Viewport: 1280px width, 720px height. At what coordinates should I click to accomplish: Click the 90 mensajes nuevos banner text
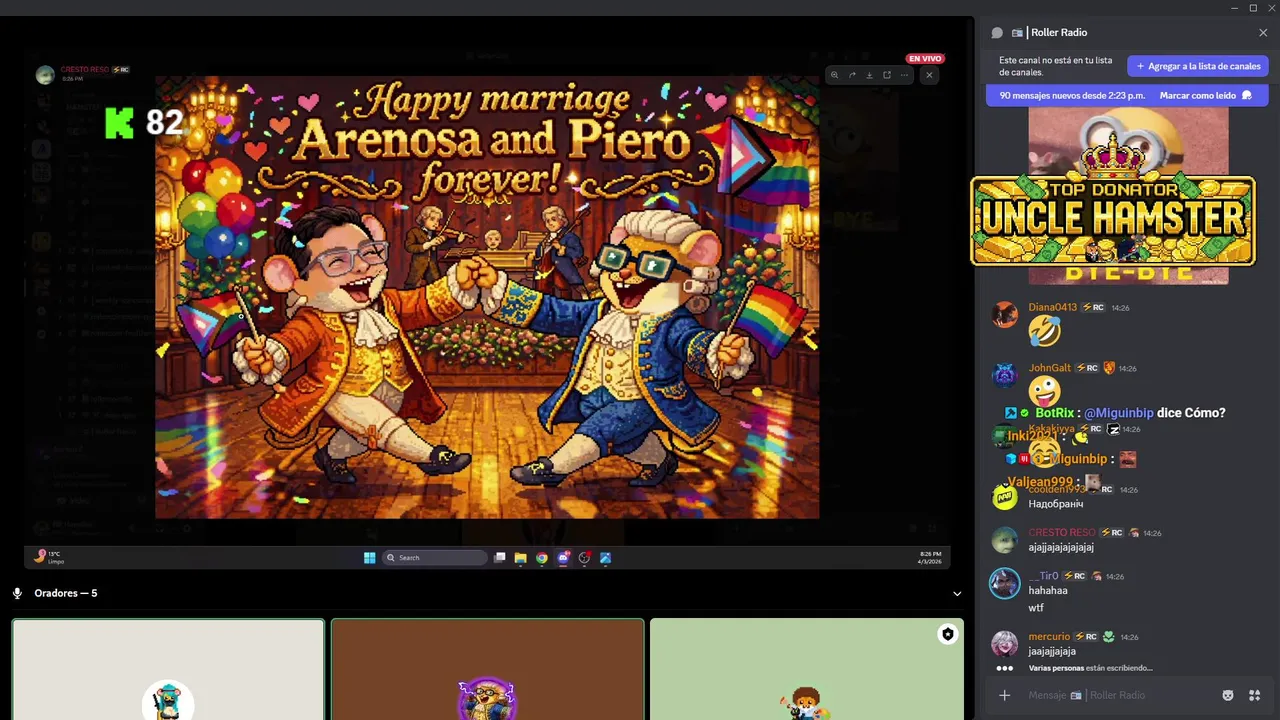tap(1071, 96)
